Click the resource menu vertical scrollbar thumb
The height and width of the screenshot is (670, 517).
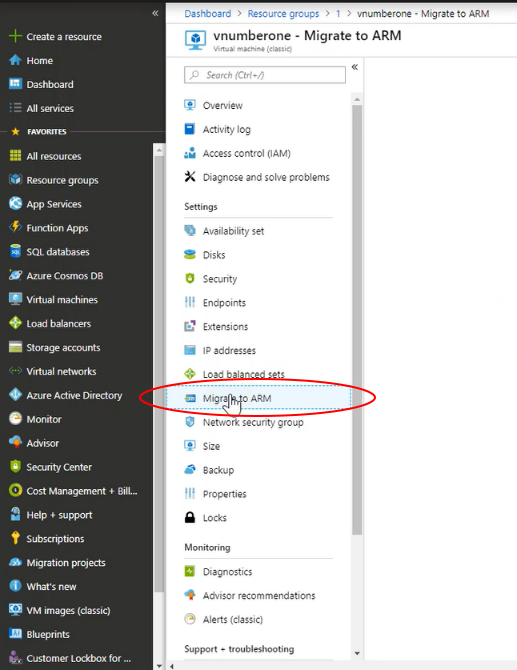coord(357,320)
